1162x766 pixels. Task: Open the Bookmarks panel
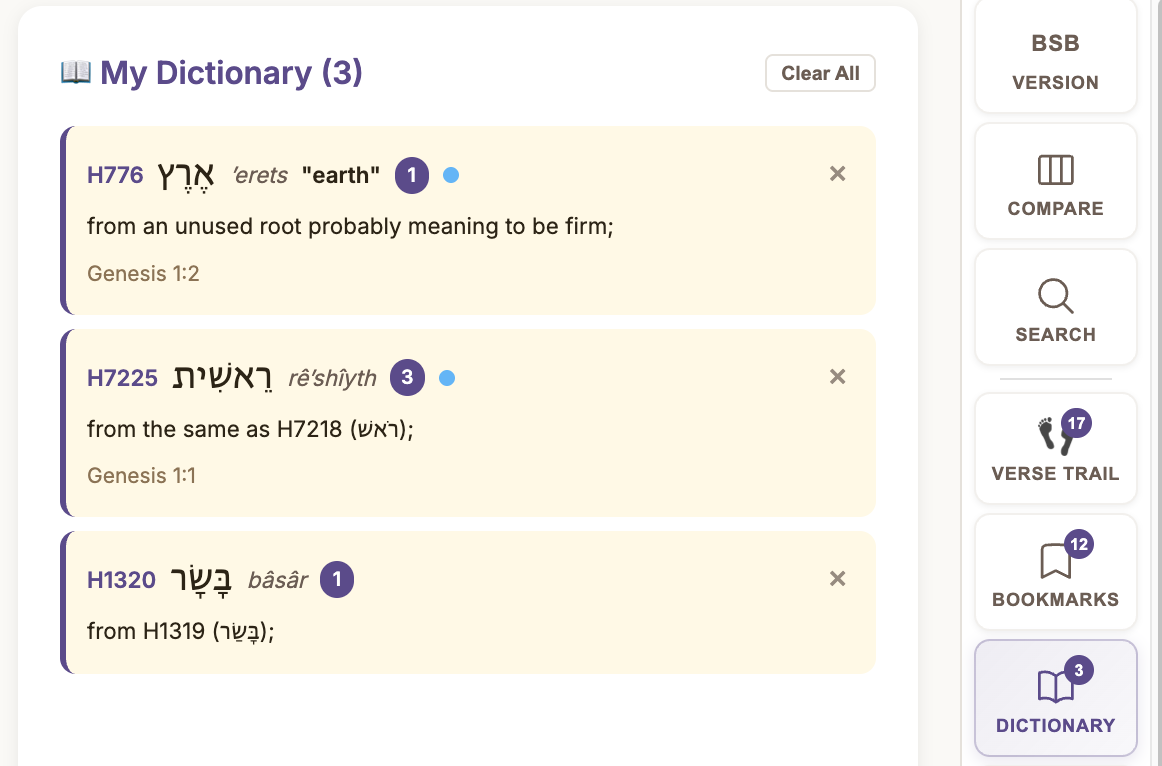(x=1055, y=571)
